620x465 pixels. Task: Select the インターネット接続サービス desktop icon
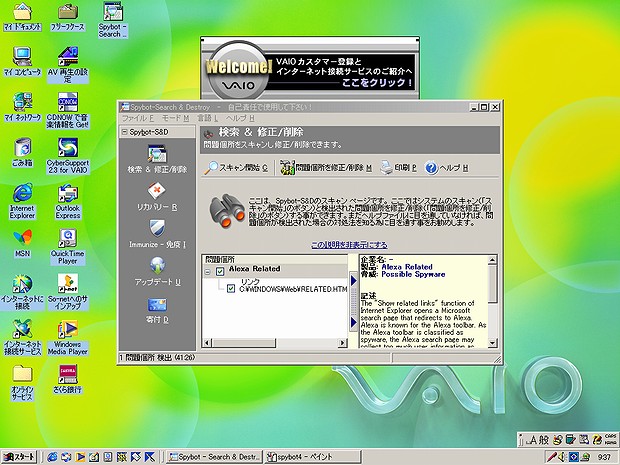pyautogui.click(x=22, y=338)
